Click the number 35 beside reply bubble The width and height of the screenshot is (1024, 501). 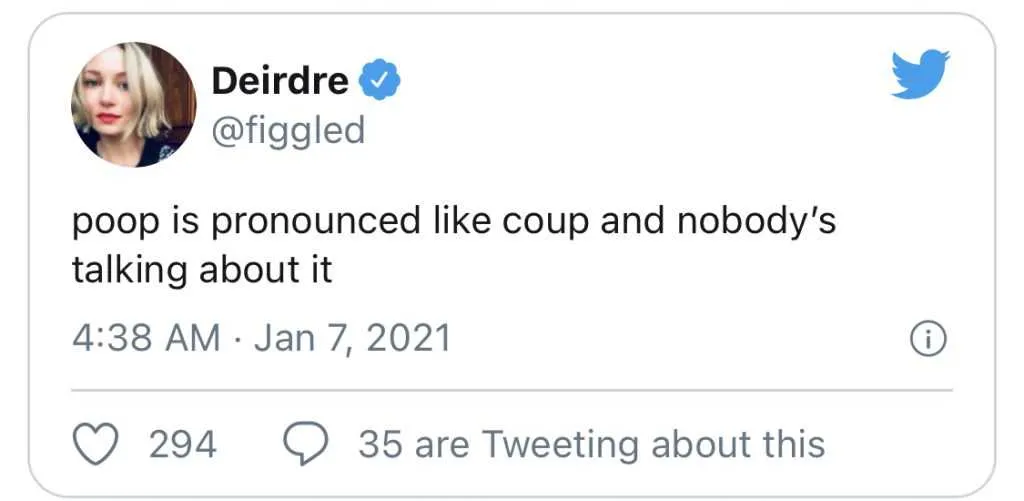point(379,445)
